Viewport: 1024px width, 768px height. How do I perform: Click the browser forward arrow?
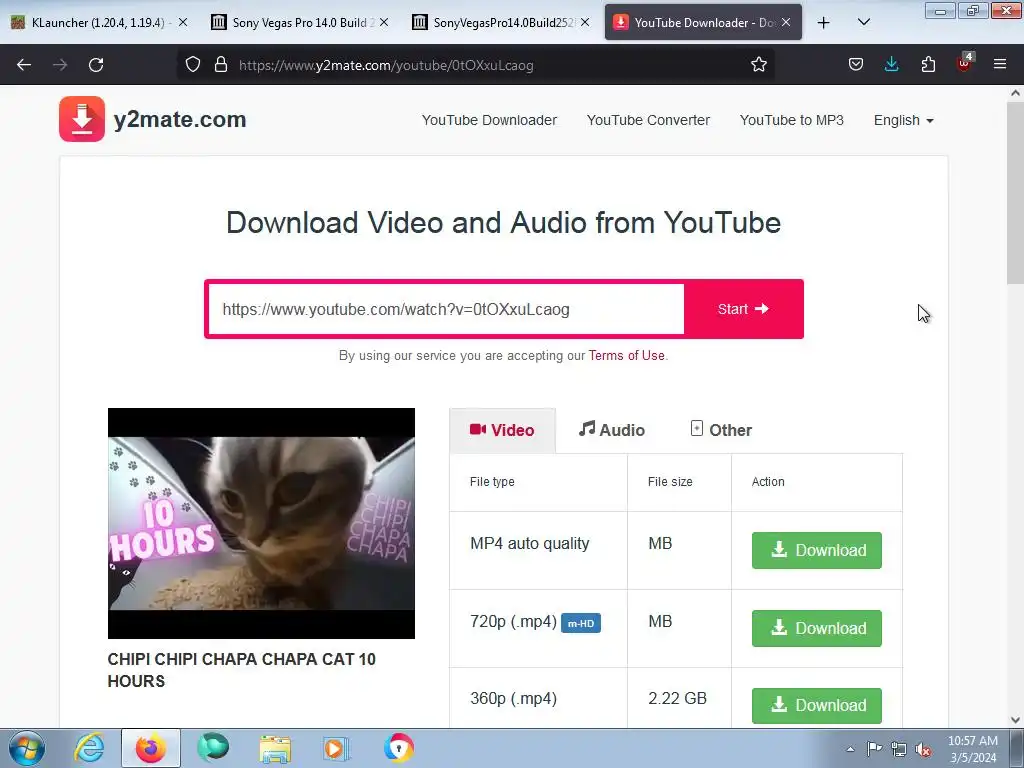click(60, 65)
